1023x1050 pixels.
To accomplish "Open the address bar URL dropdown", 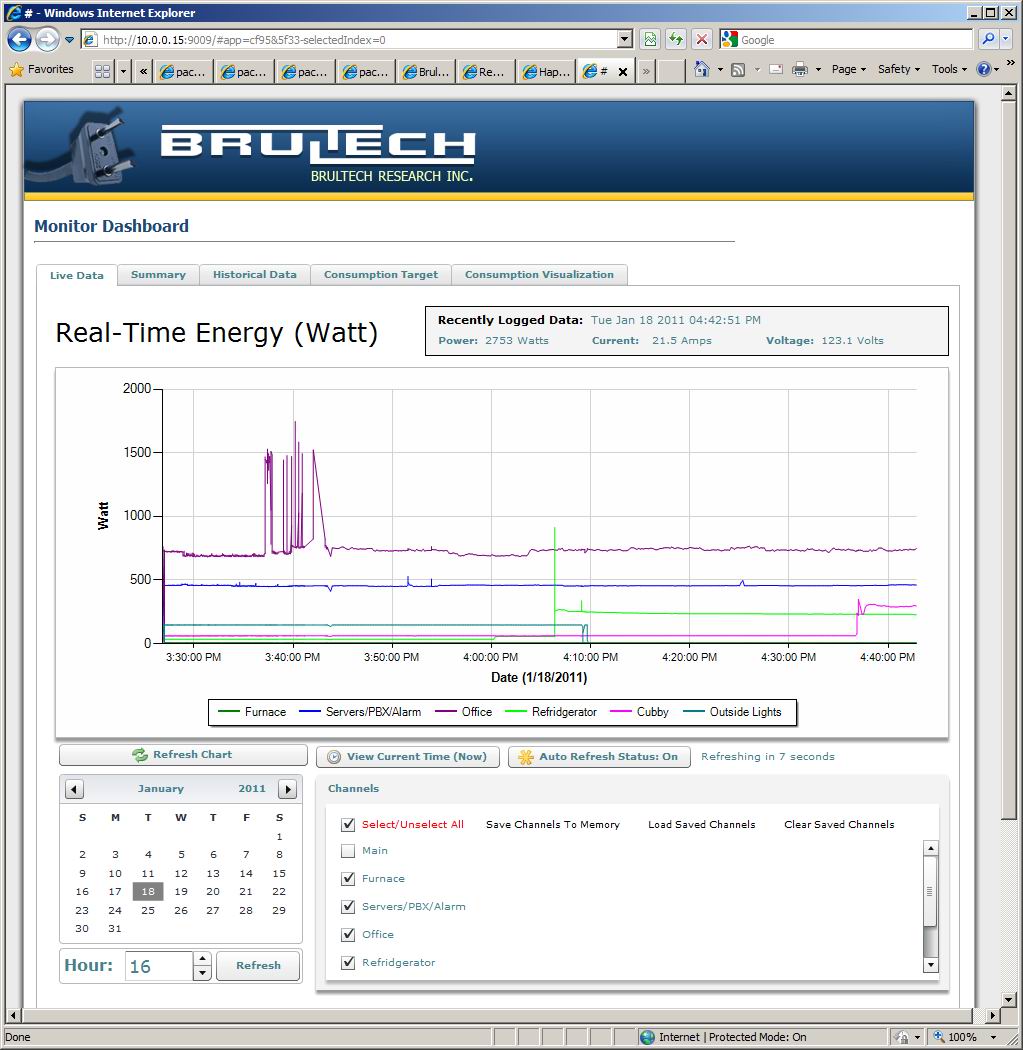I will [625, 40].
